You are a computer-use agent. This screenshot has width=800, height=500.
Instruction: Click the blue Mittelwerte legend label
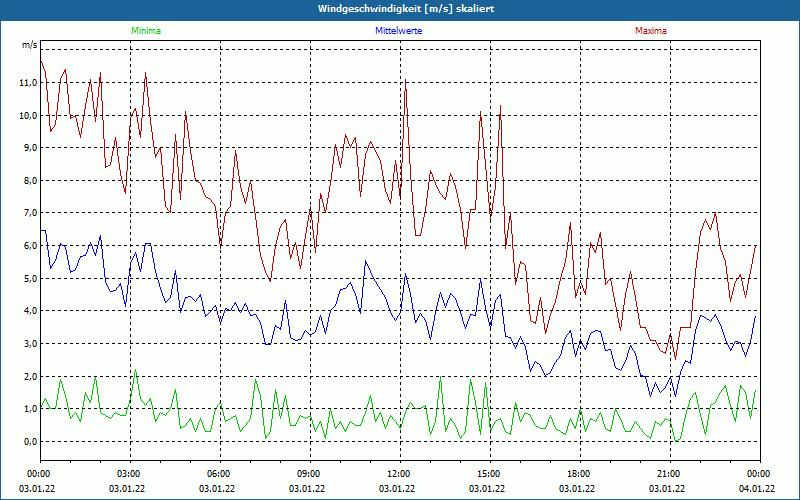(x=398, y=31)
